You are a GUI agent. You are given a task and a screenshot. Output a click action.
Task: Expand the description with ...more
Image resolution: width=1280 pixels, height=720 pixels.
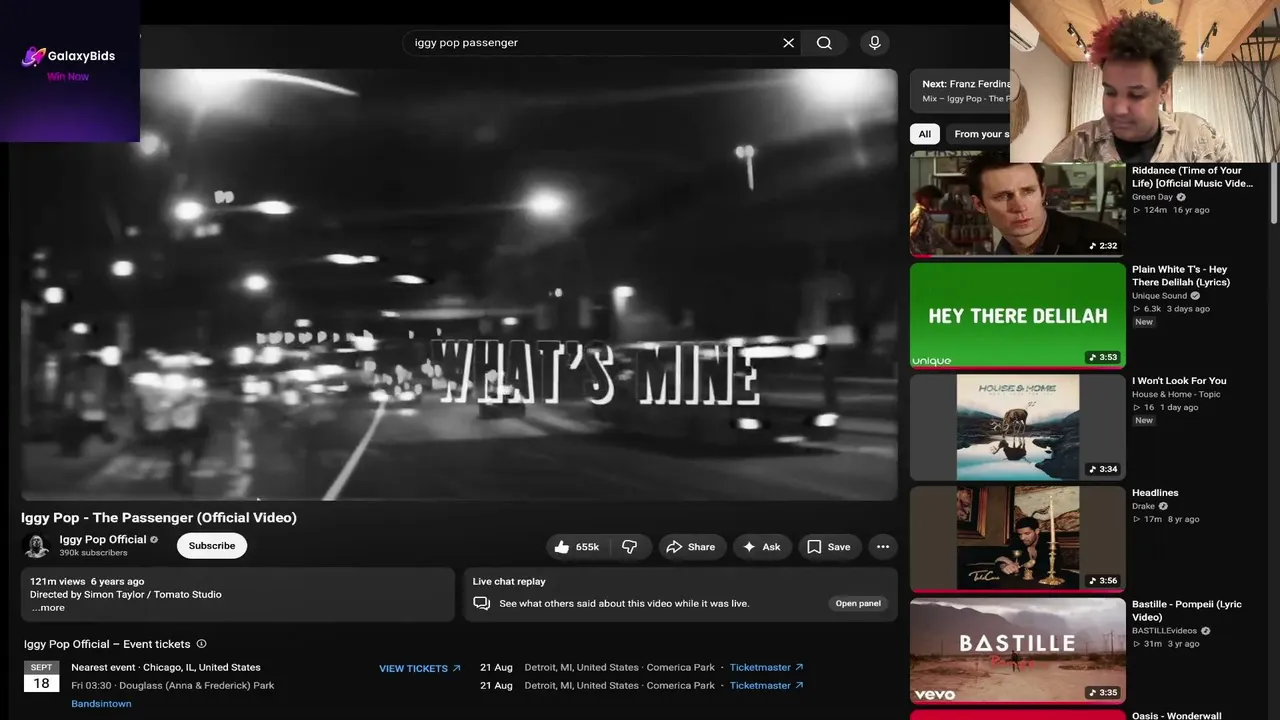[x=48, y=608]
